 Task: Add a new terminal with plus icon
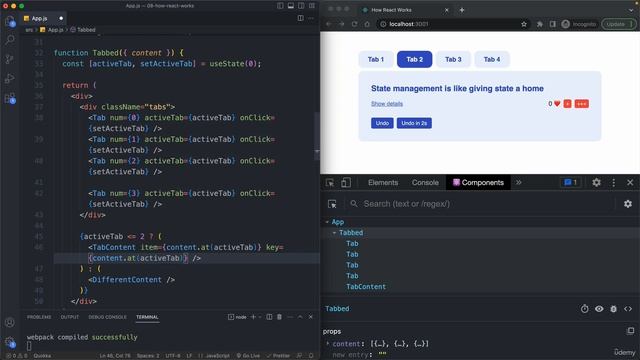(x=253, y=317)
